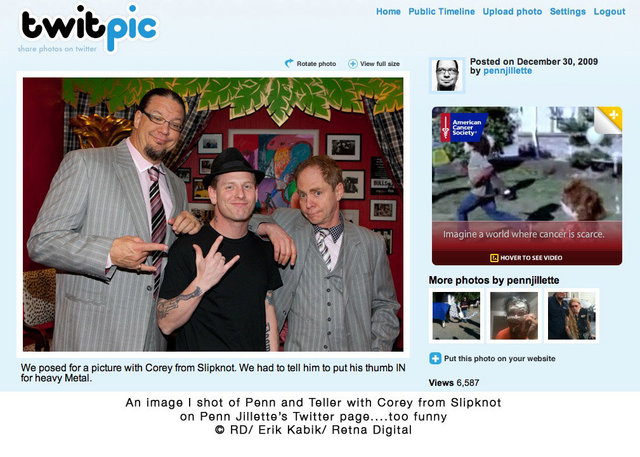This screenshot has height=457, width=640.
Task: Click the Put this photo on your website link
Action: [500, 358]
